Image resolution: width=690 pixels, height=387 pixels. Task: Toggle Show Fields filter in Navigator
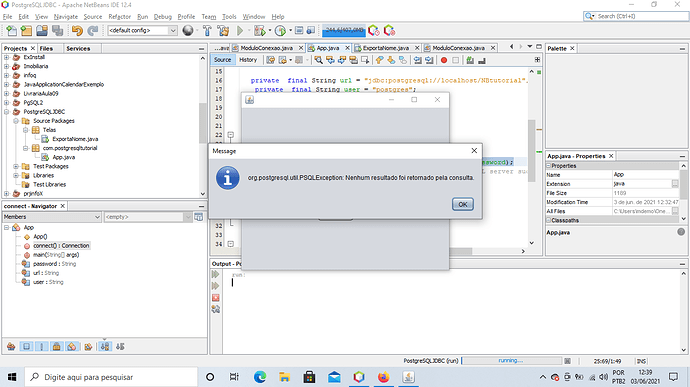pos(26,346)
